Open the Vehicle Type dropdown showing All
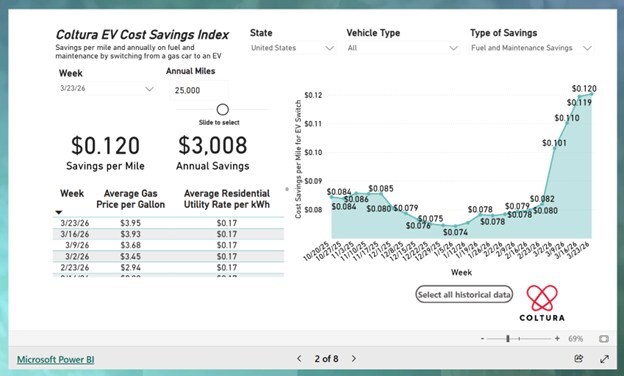This screenshot has height=376, width=624. (x=402, y=48)
